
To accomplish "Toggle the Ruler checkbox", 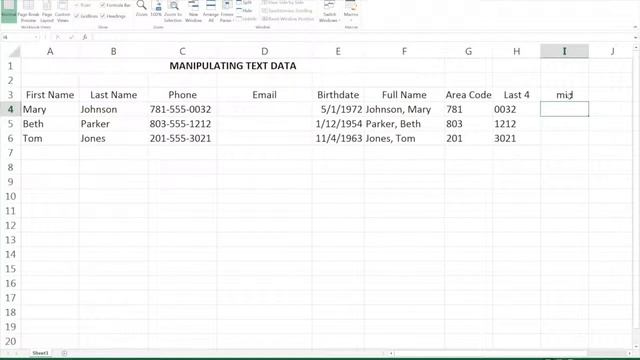I will [83, 5].
